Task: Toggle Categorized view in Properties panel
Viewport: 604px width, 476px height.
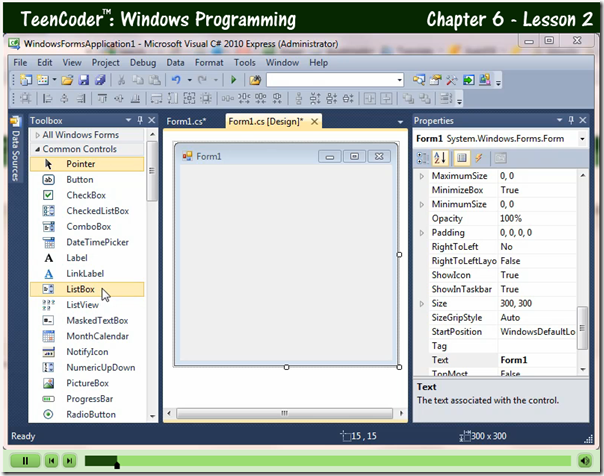Action: tap(423, 158)
